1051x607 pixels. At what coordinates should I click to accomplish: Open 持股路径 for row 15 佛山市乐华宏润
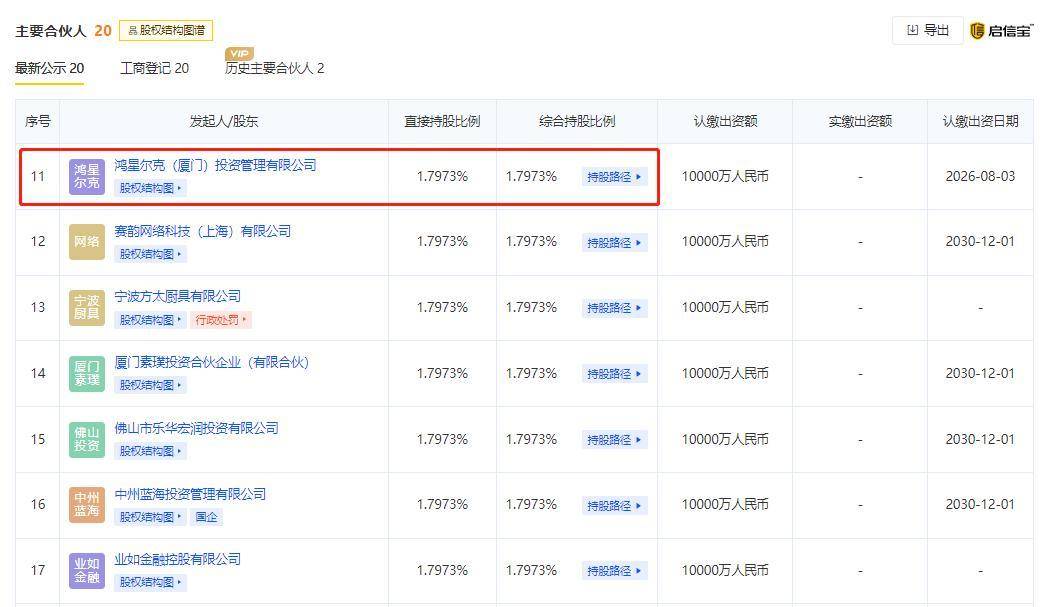click(614, 440)
